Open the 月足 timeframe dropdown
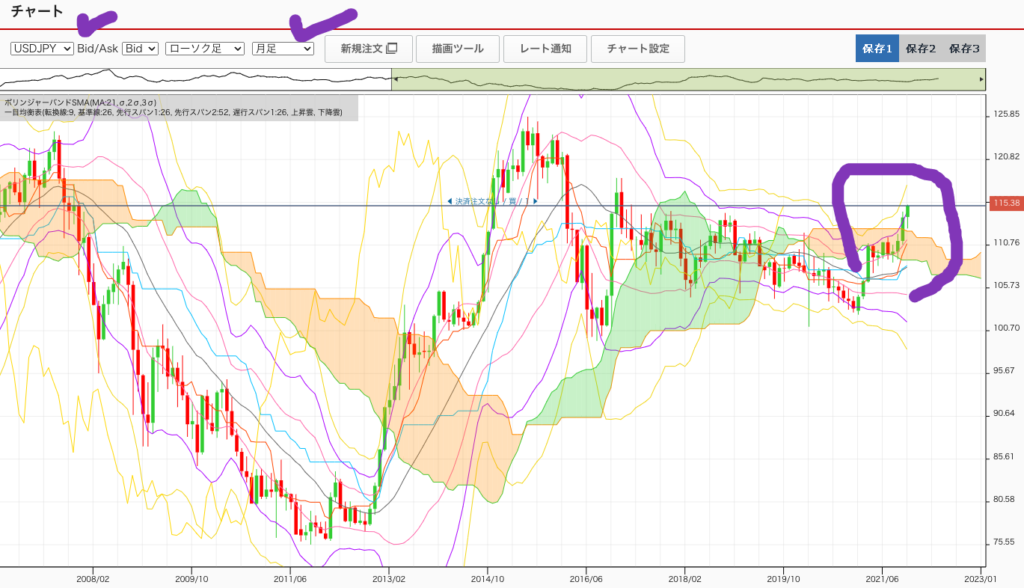 click(x=283, y=48)
